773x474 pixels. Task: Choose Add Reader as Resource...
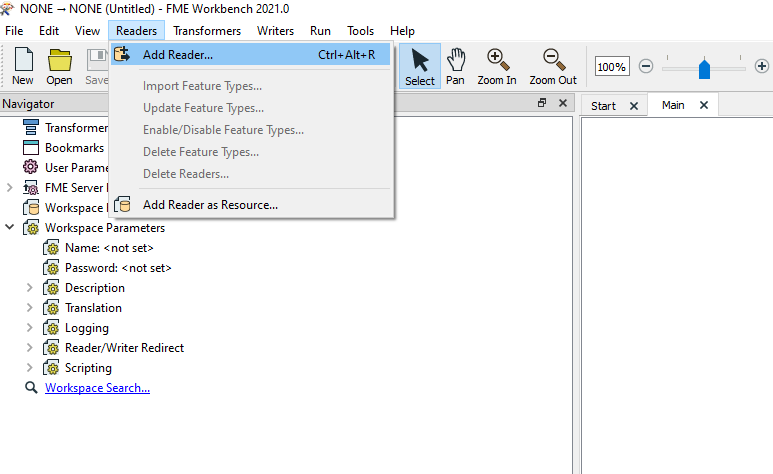click(250, 205)
